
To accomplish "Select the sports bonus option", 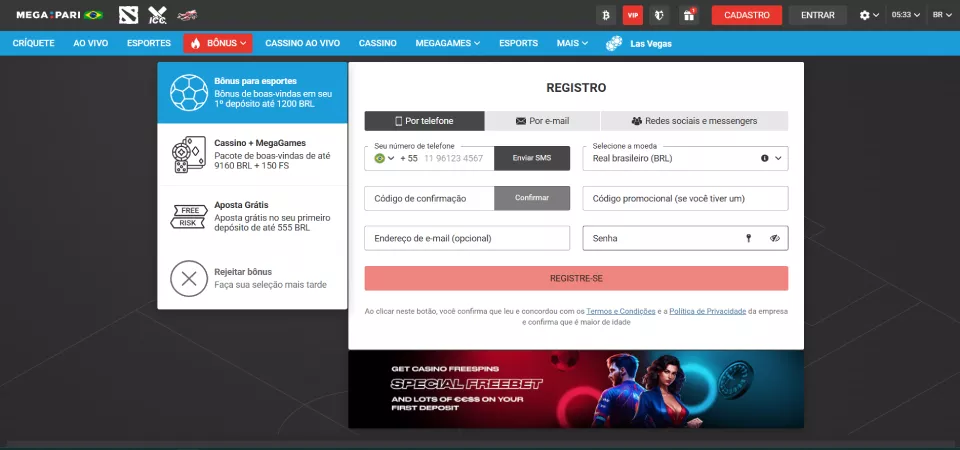I will (253, 93).
